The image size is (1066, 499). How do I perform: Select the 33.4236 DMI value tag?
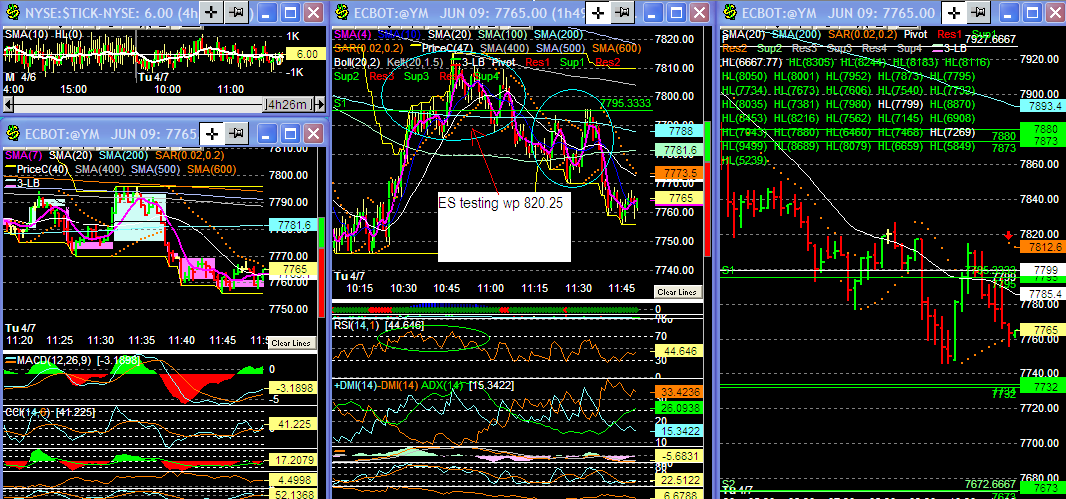(x=681, y=392)
